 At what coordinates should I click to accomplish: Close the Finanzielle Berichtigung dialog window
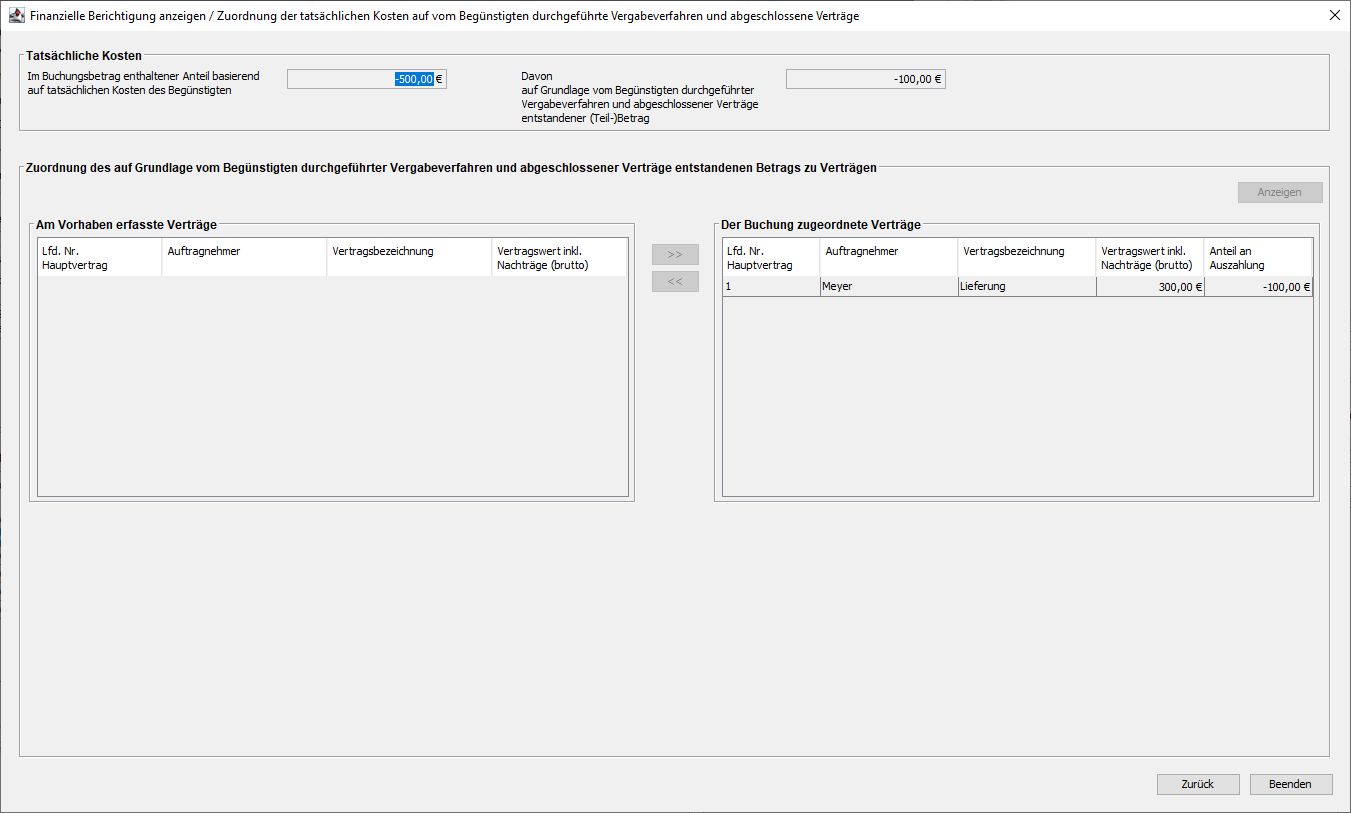[1334, 16]
